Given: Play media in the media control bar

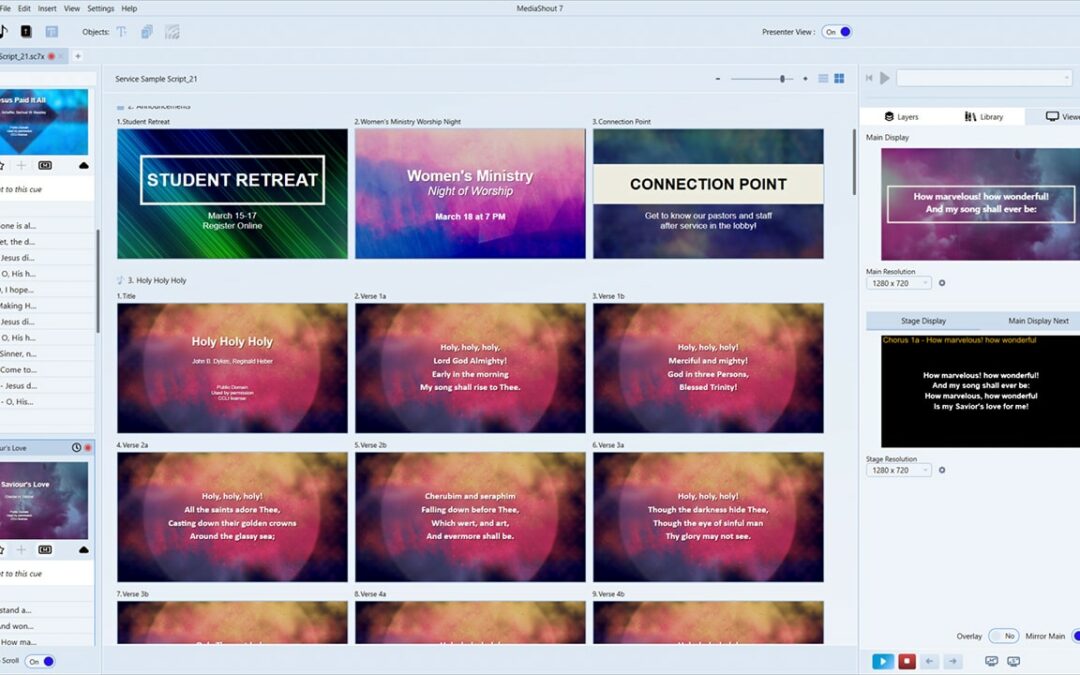Looking at the screenshot, I should tap(885, 79).
